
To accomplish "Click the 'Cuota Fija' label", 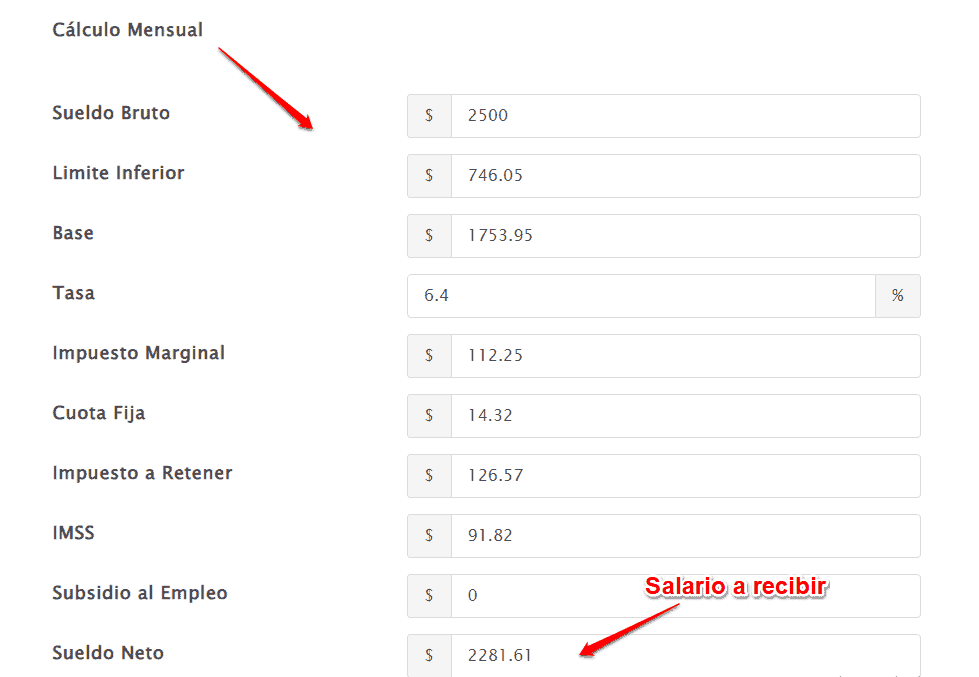I will point(99,413).
